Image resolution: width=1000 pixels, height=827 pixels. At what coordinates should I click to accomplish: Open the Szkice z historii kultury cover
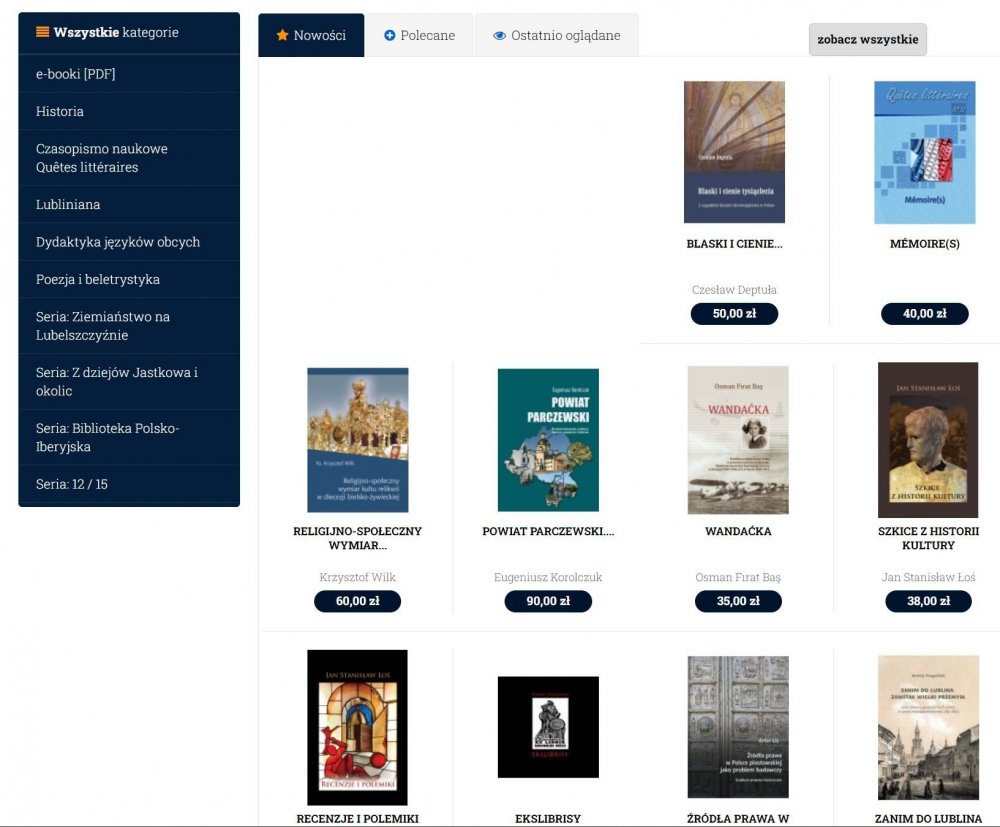pos(928,440)
